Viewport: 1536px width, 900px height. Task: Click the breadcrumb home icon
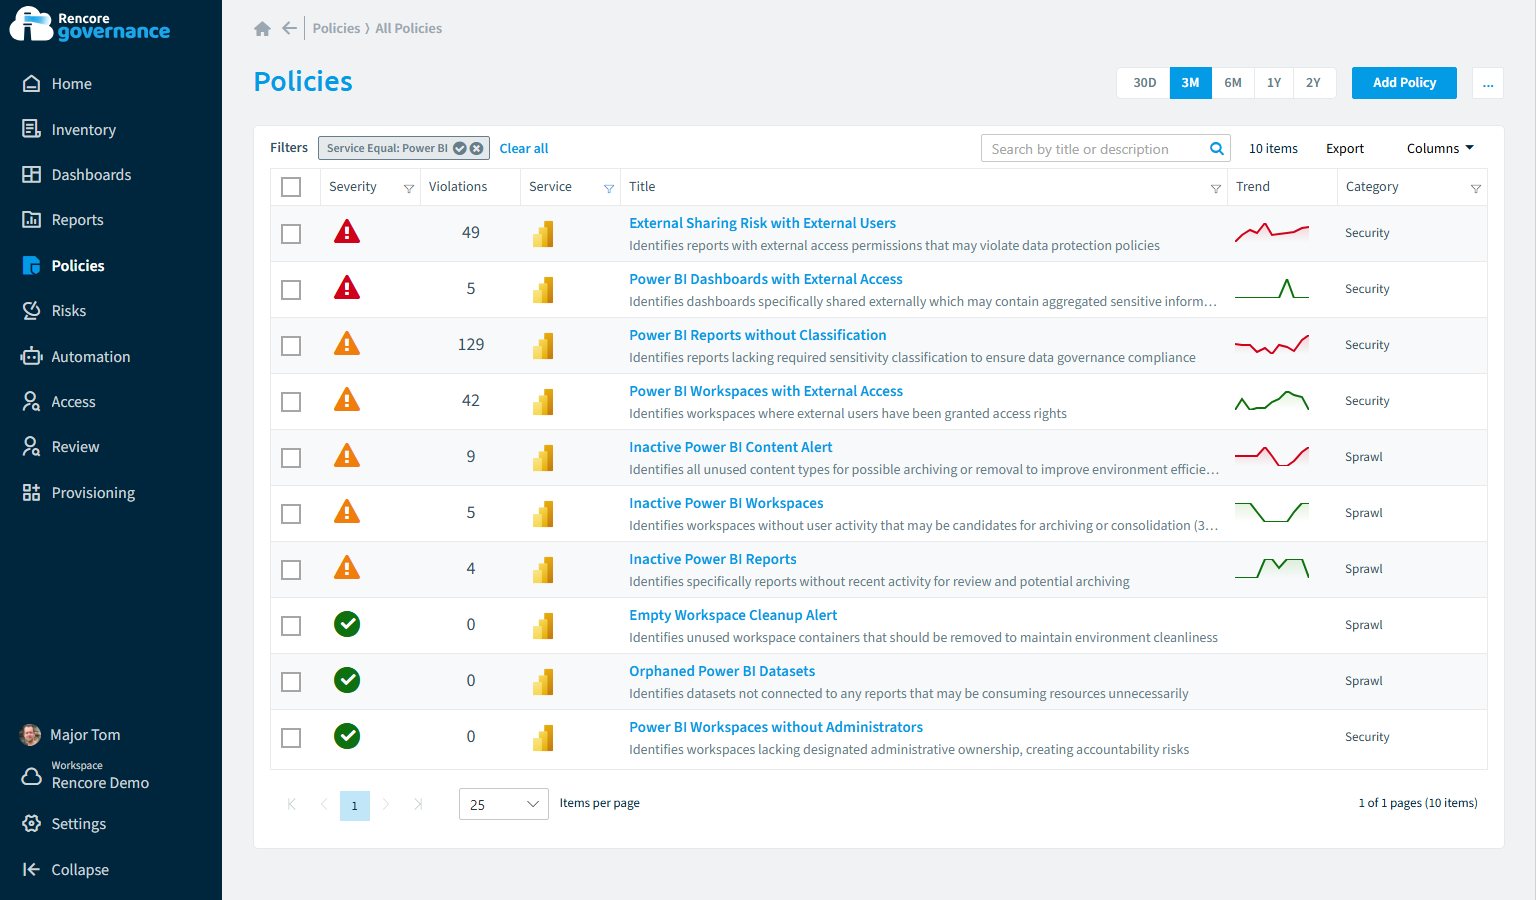click(263, 29)
